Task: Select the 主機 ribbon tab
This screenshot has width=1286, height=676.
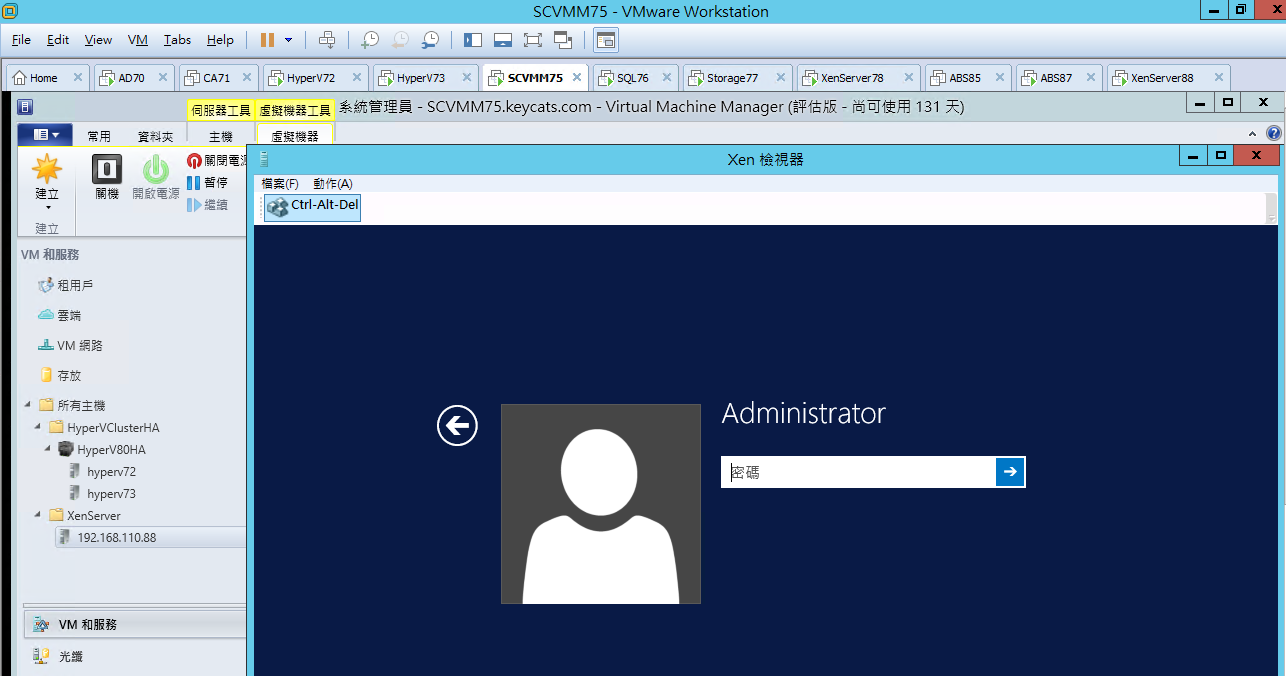Action: pos(221,137)
